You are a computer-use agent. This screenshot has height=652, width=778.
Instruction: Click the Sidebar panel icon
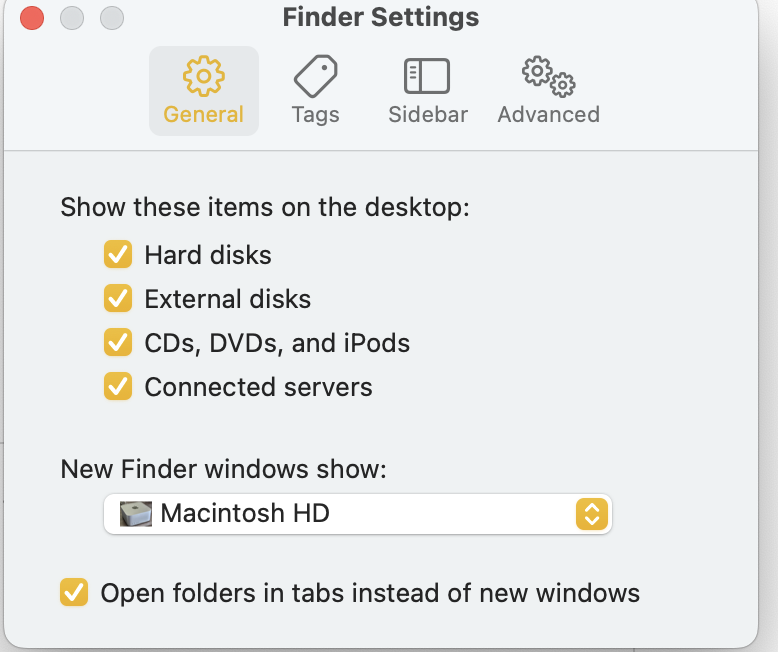[x=427, y=76]
